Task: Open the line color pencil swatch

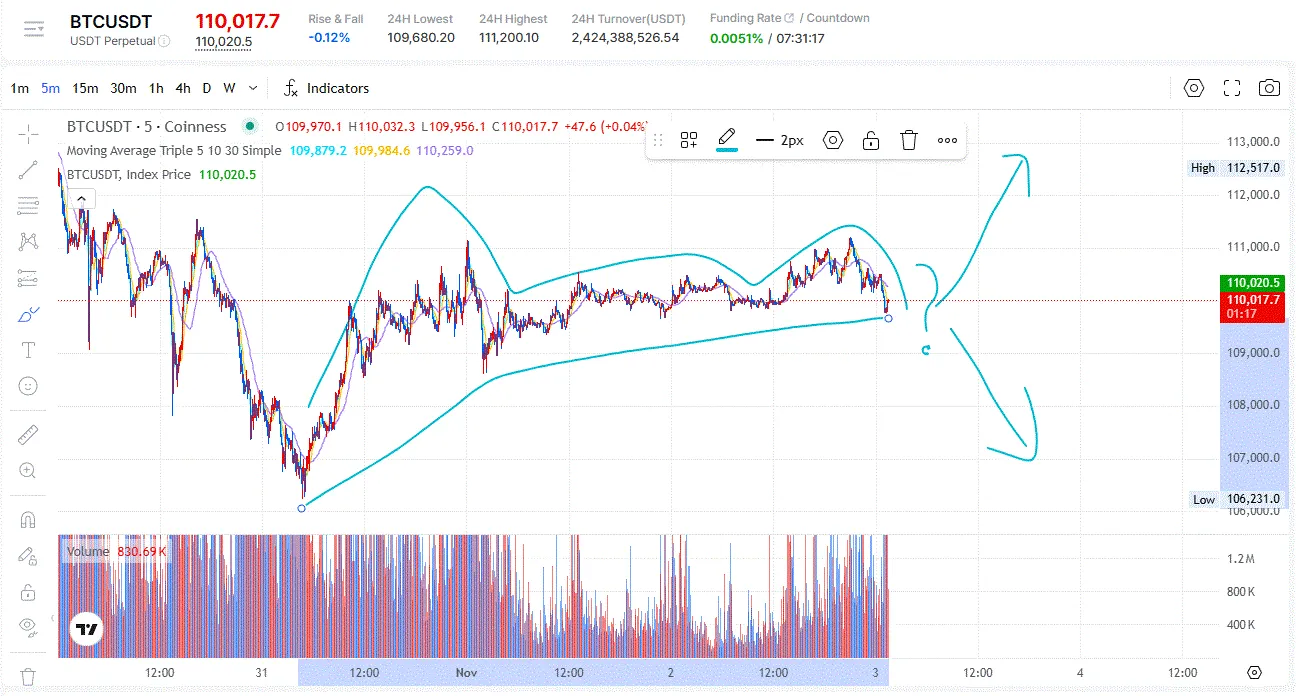Action: 727,140
